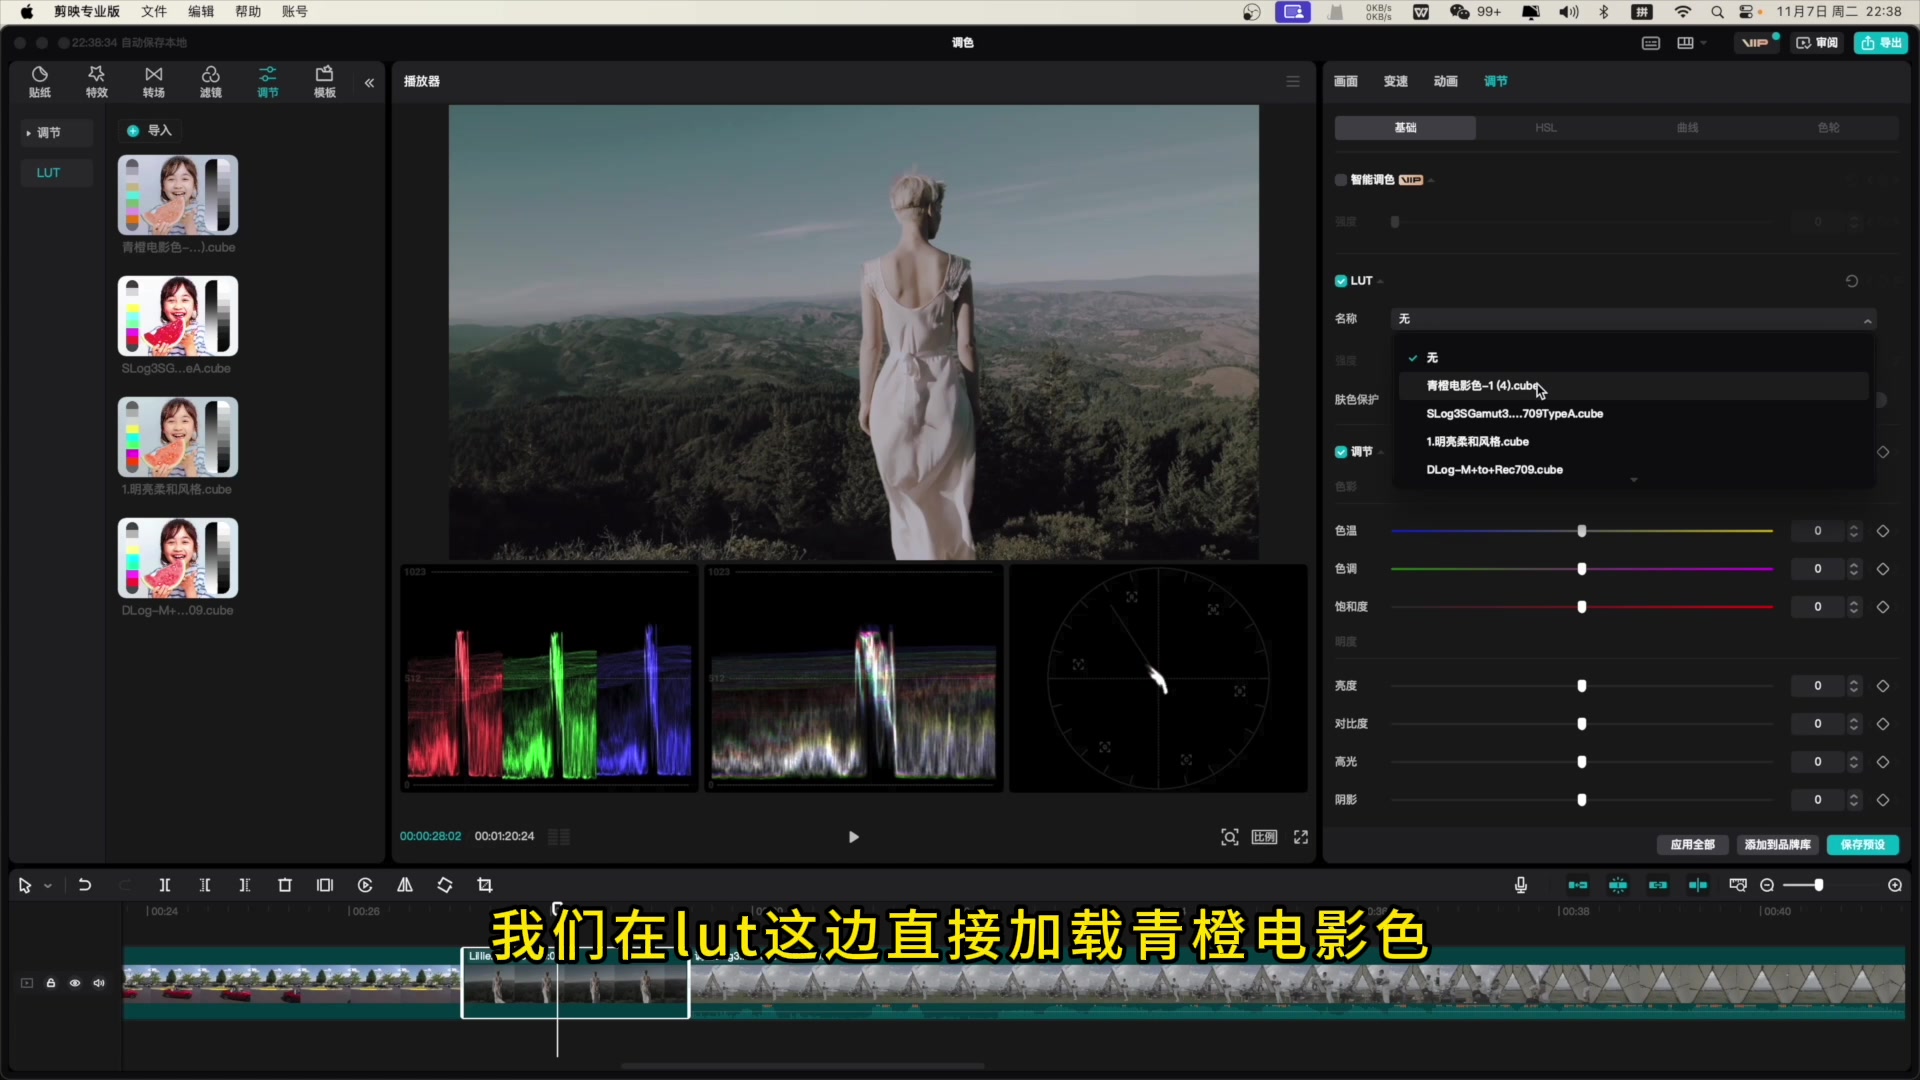Image resolution: width=1920 pixels, height=1080 pixels.
Task: Open the 特效 effects panel
Action: (97, 82)
